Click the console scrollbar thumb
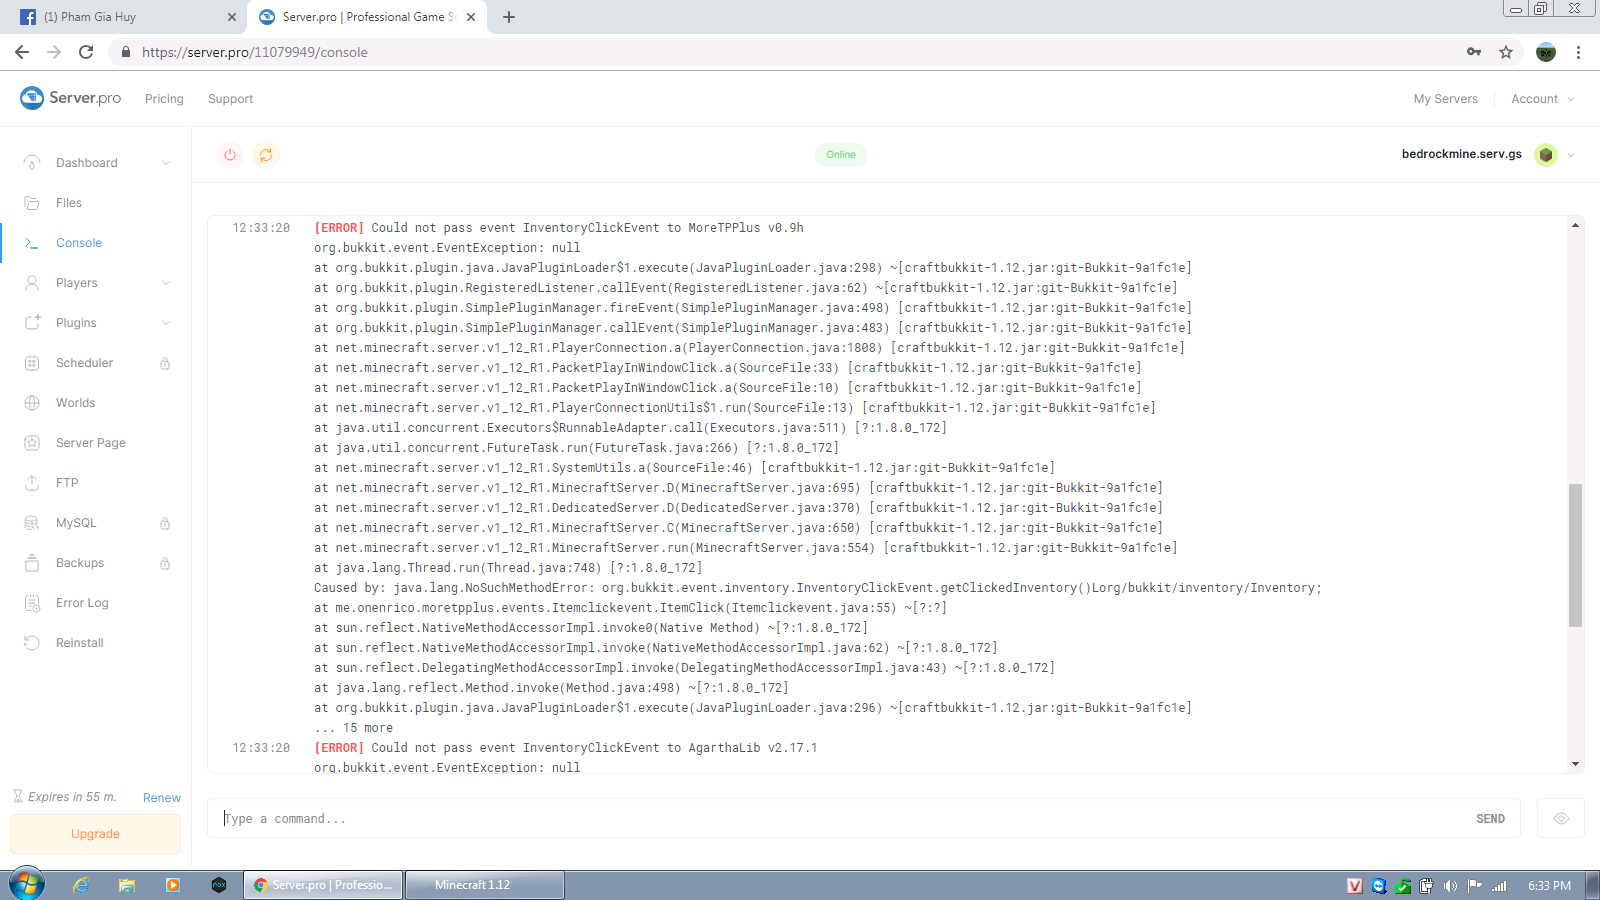This screenshot has width=1600, height=900. point(1575,555)
